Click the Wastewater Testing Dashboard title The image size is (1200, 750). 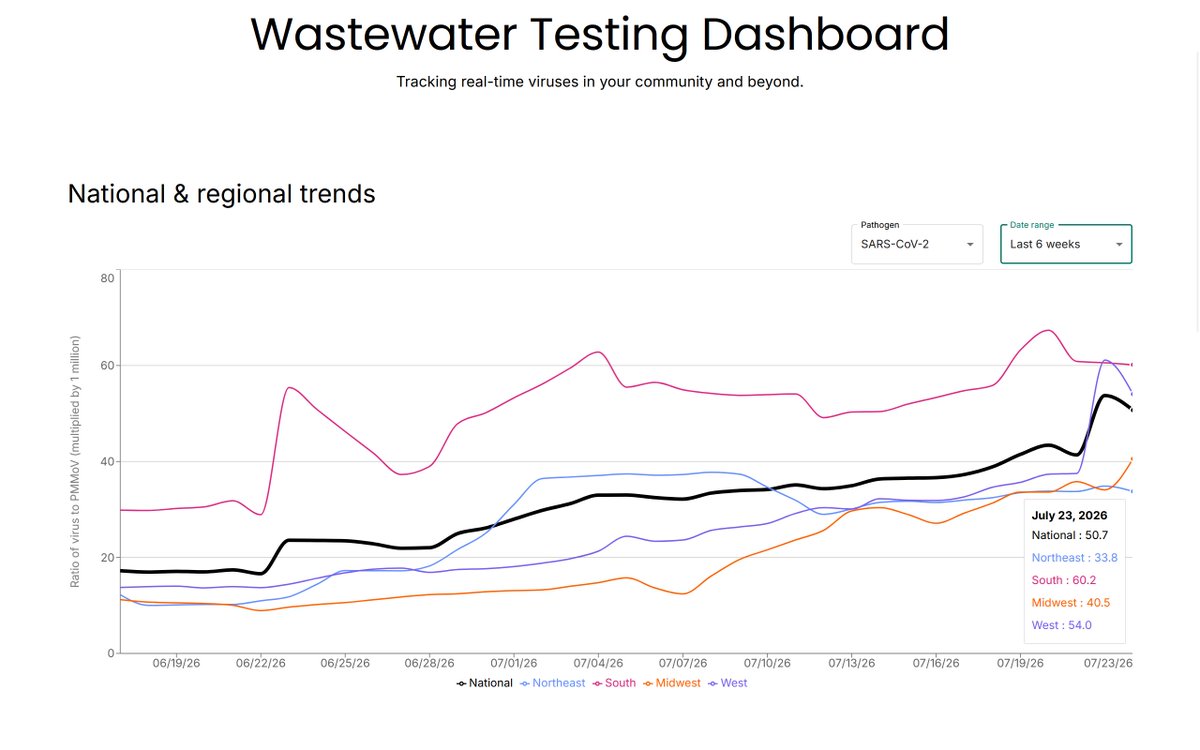(x=600, y=34)
